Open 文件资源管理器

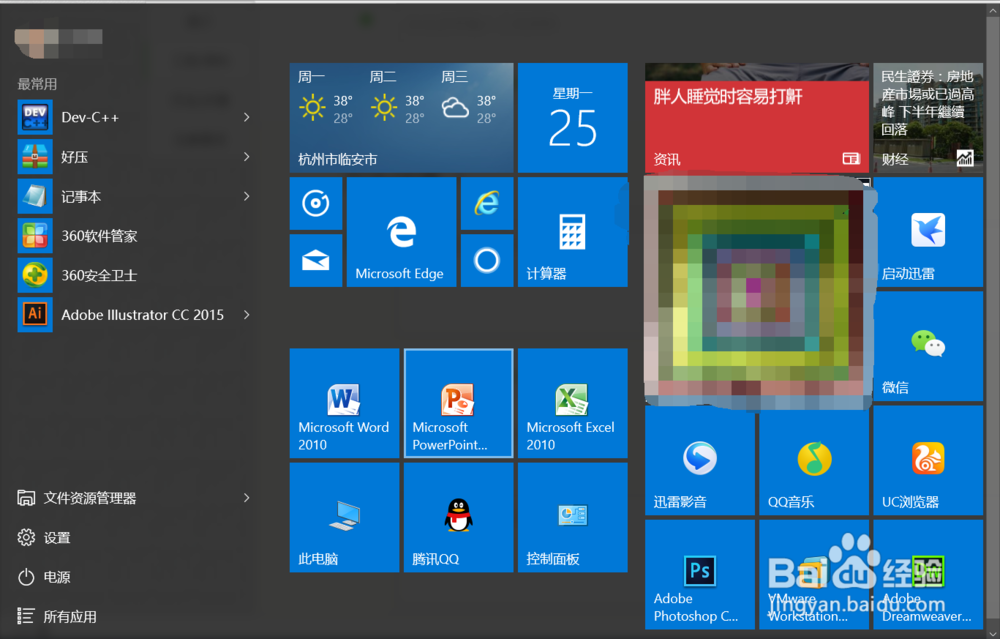[x=134, y=498]
